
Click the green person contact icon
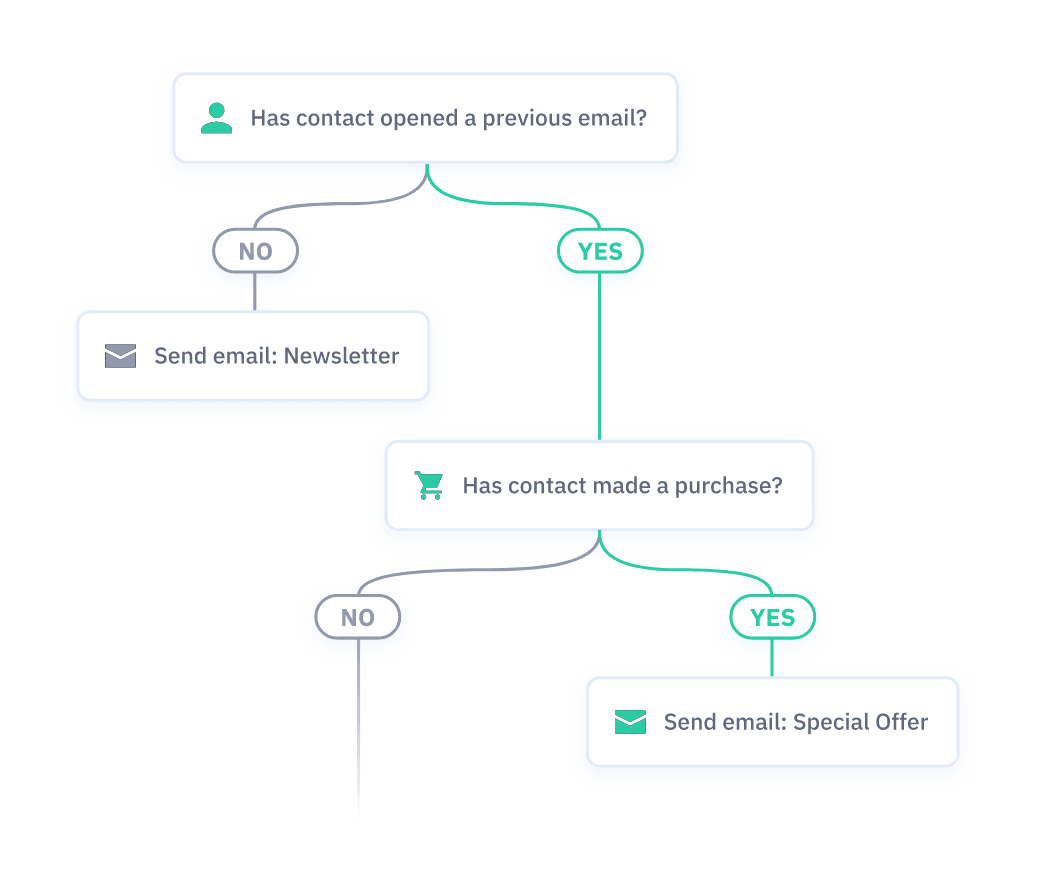[x=216, y=118]
